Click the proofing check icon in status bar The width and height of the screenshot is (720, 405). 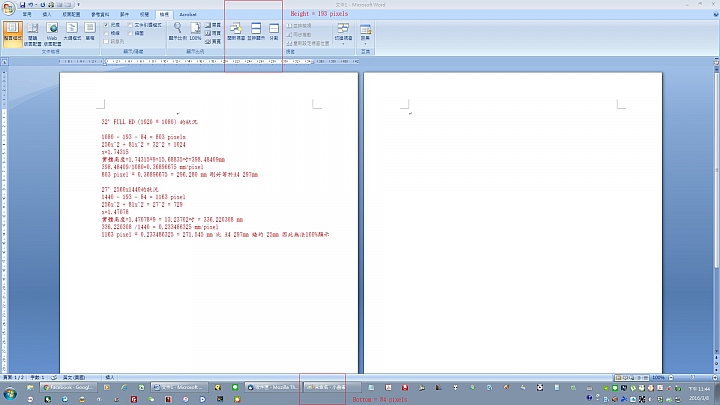[54, 377]
